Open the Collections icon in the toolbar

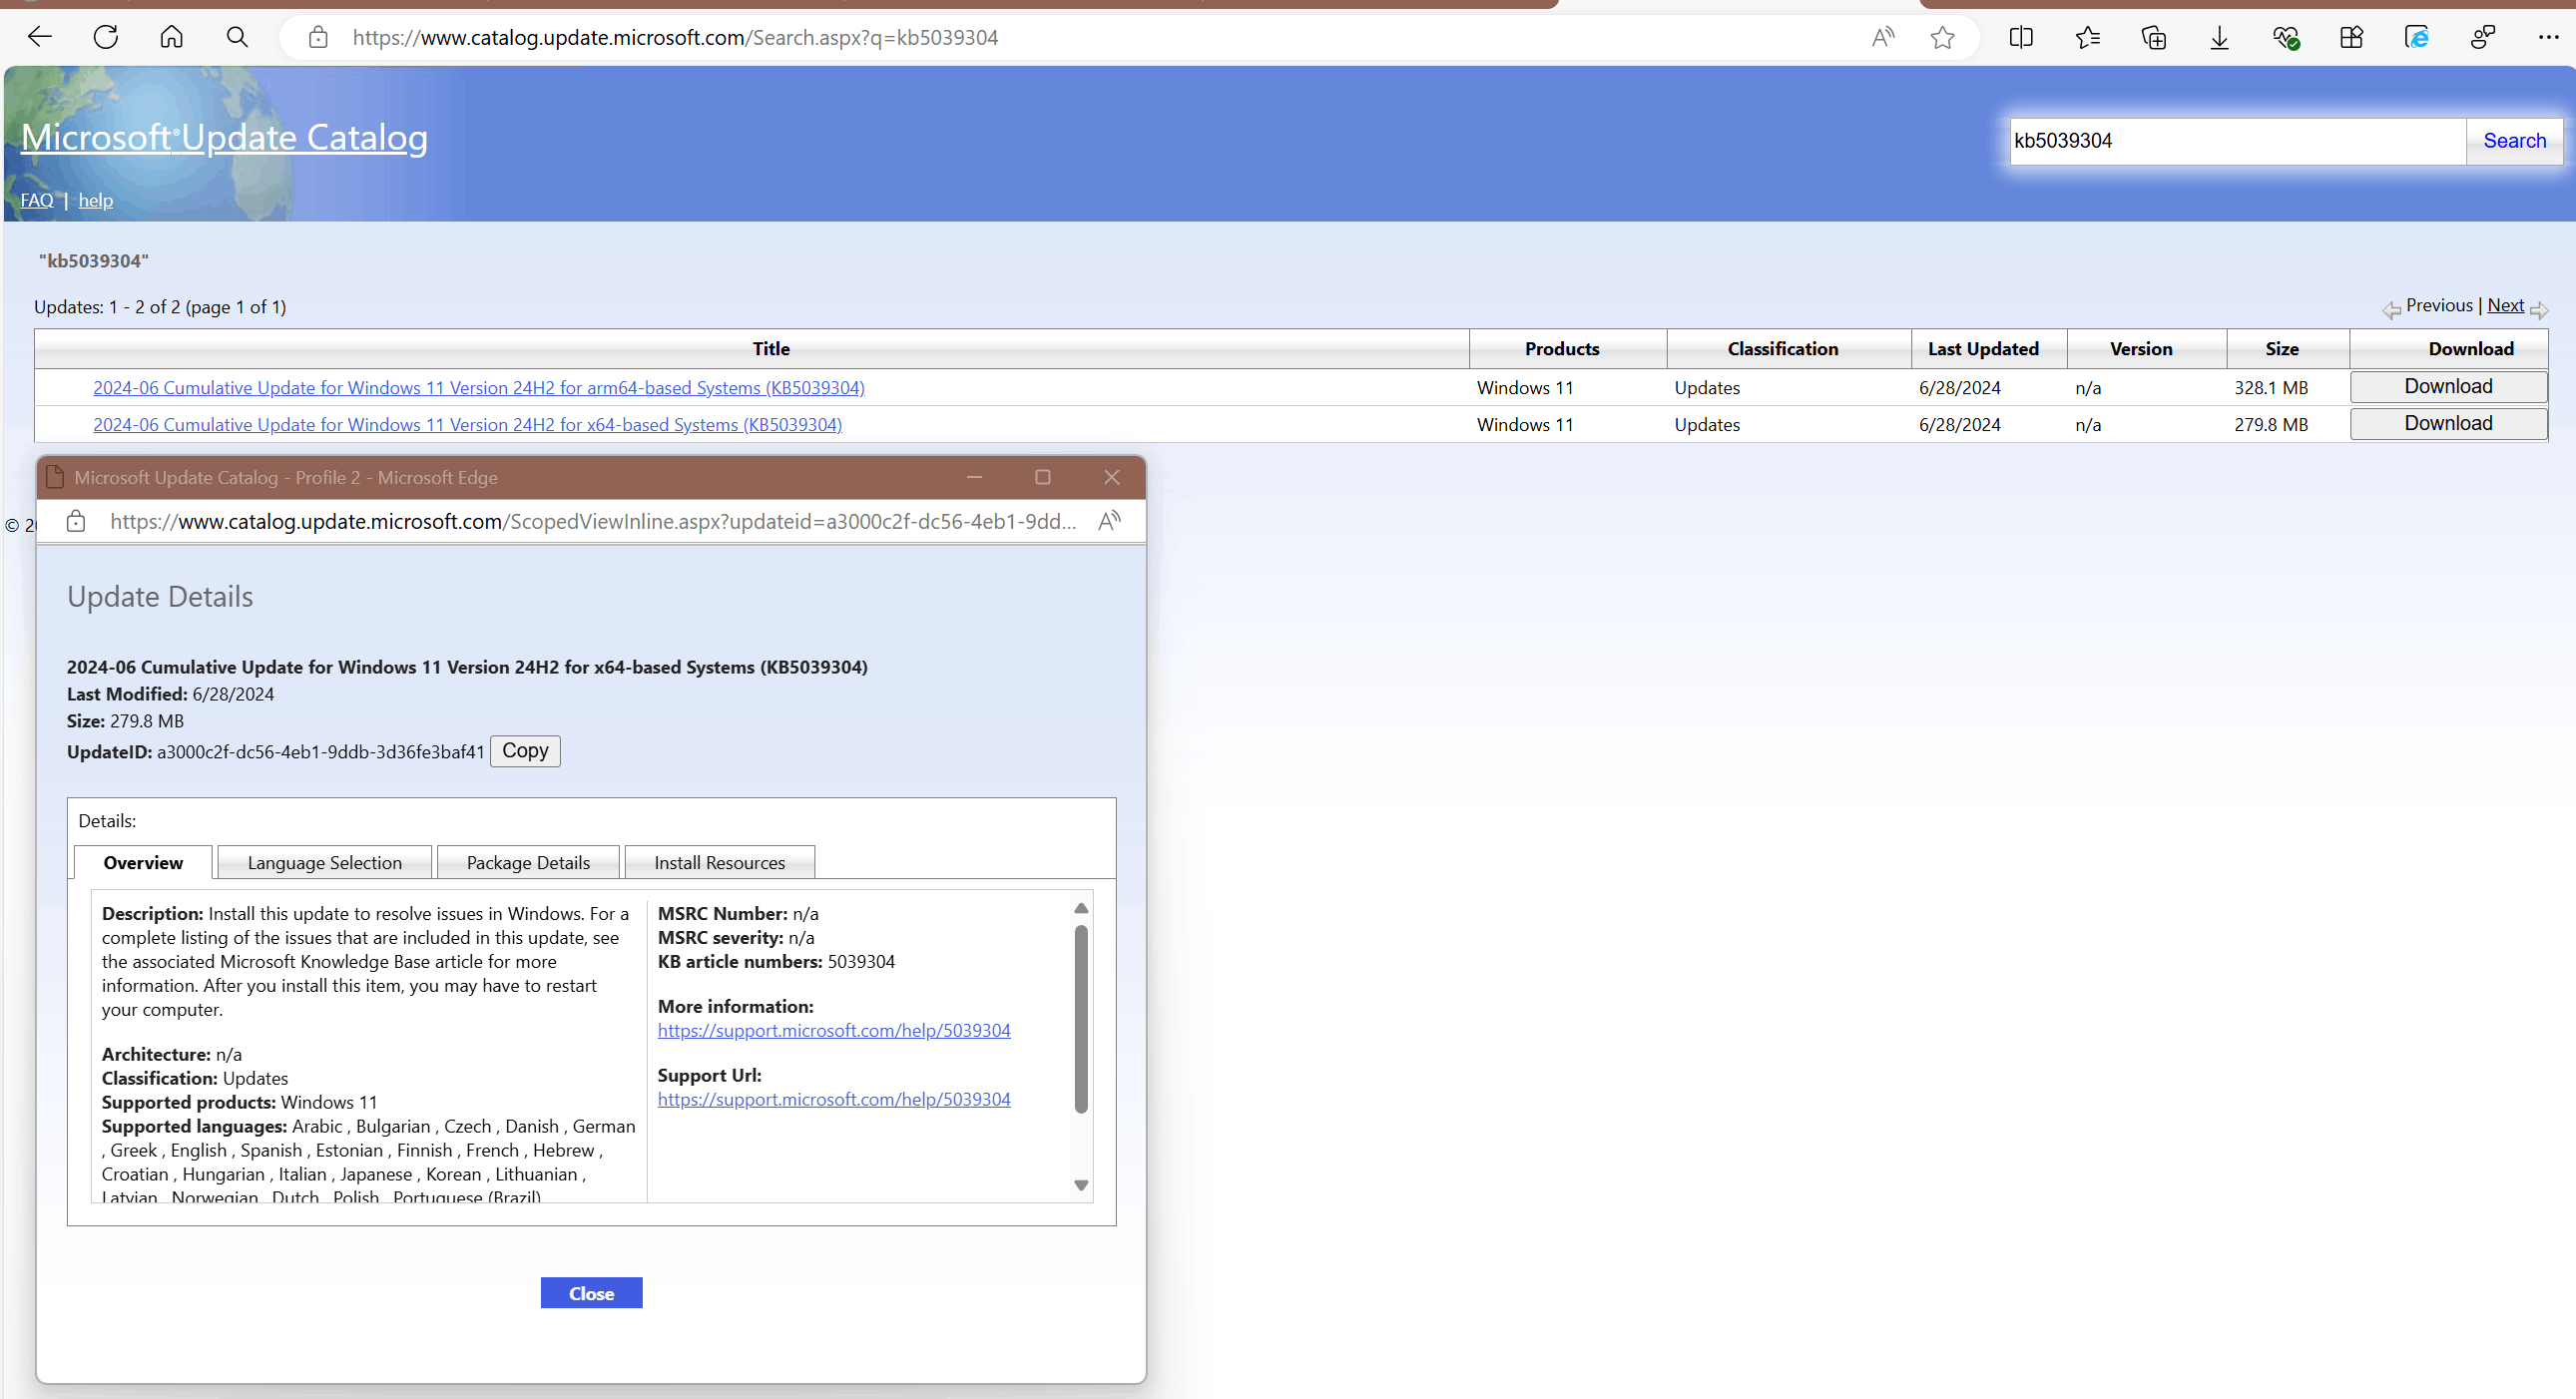[2153, 37]
